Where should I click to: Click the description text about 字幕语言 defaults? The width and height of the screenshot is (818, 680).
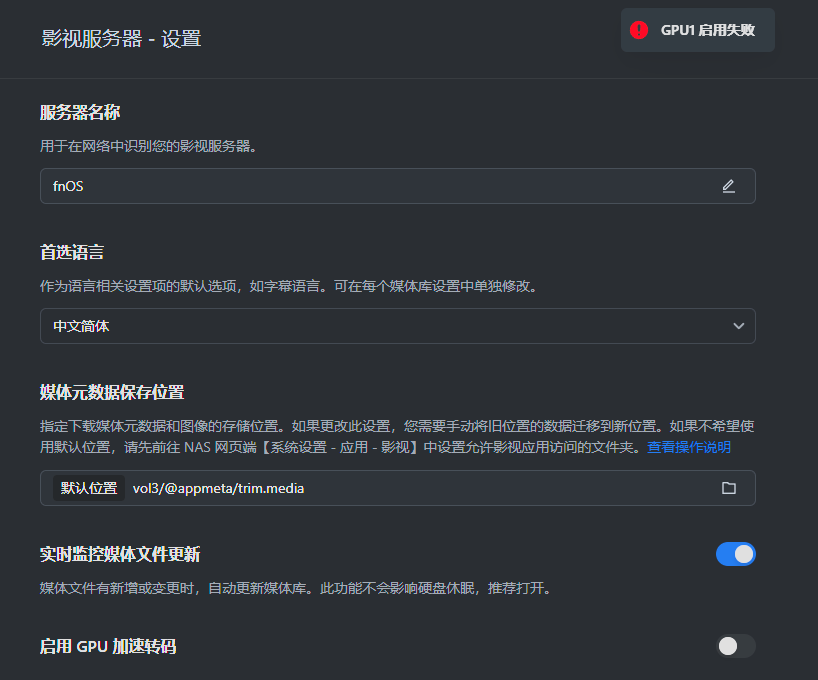[x=290, y=286]
